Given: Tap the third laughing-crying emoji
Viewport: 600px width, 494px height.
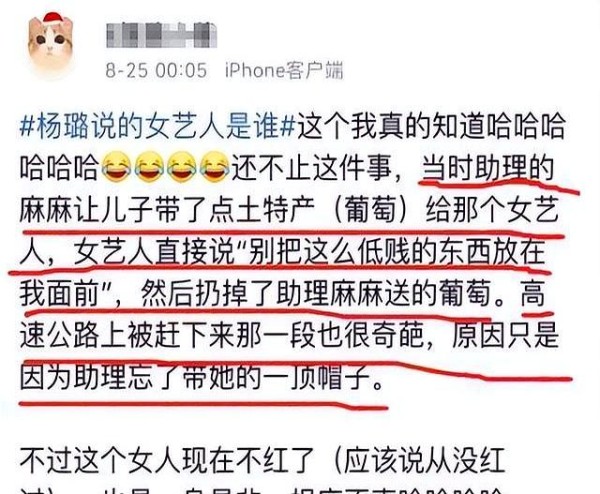Looking at the screenshot, I should pos(182,167).
